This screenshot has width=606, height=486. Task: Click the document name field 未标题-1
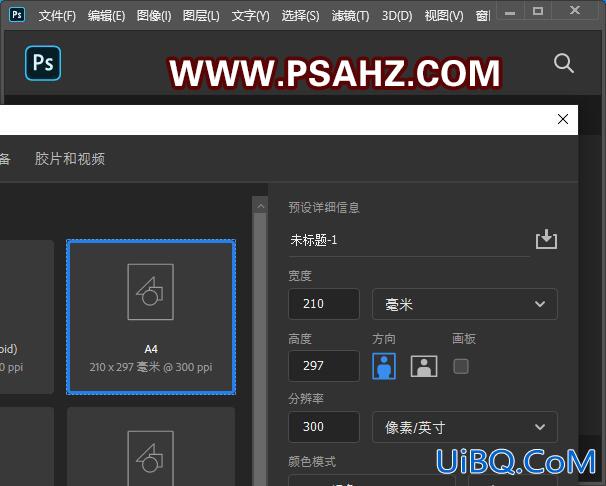coord(409,240)
